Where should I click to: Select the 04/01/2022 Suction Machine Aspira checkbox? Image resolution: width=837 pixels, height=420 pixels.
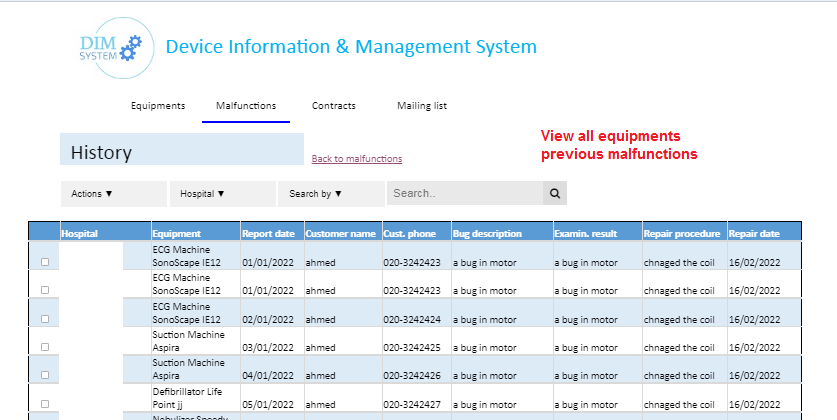(44, 375)
